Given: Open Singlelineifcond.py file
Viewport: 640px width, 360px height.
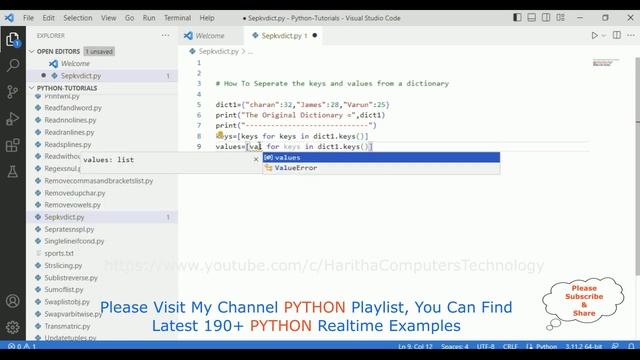Looking at the screenshot, I should coord(74,241).
